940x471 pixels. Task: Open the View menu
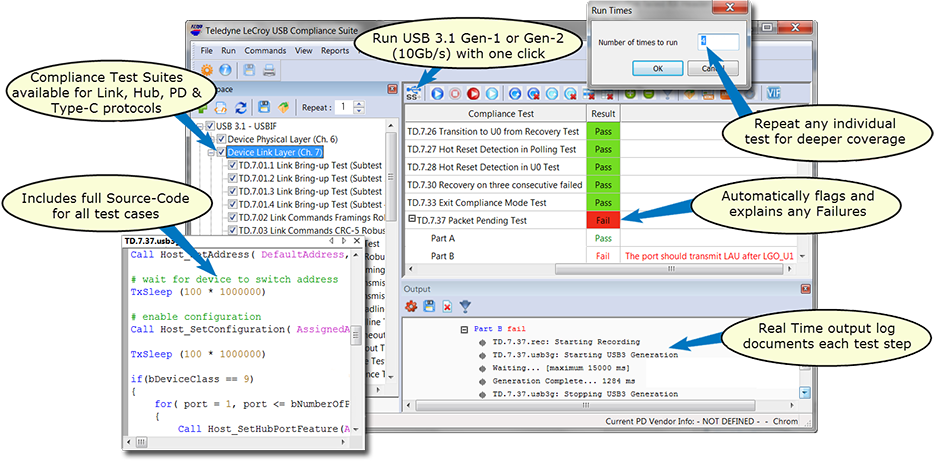[x=303, y=51]
